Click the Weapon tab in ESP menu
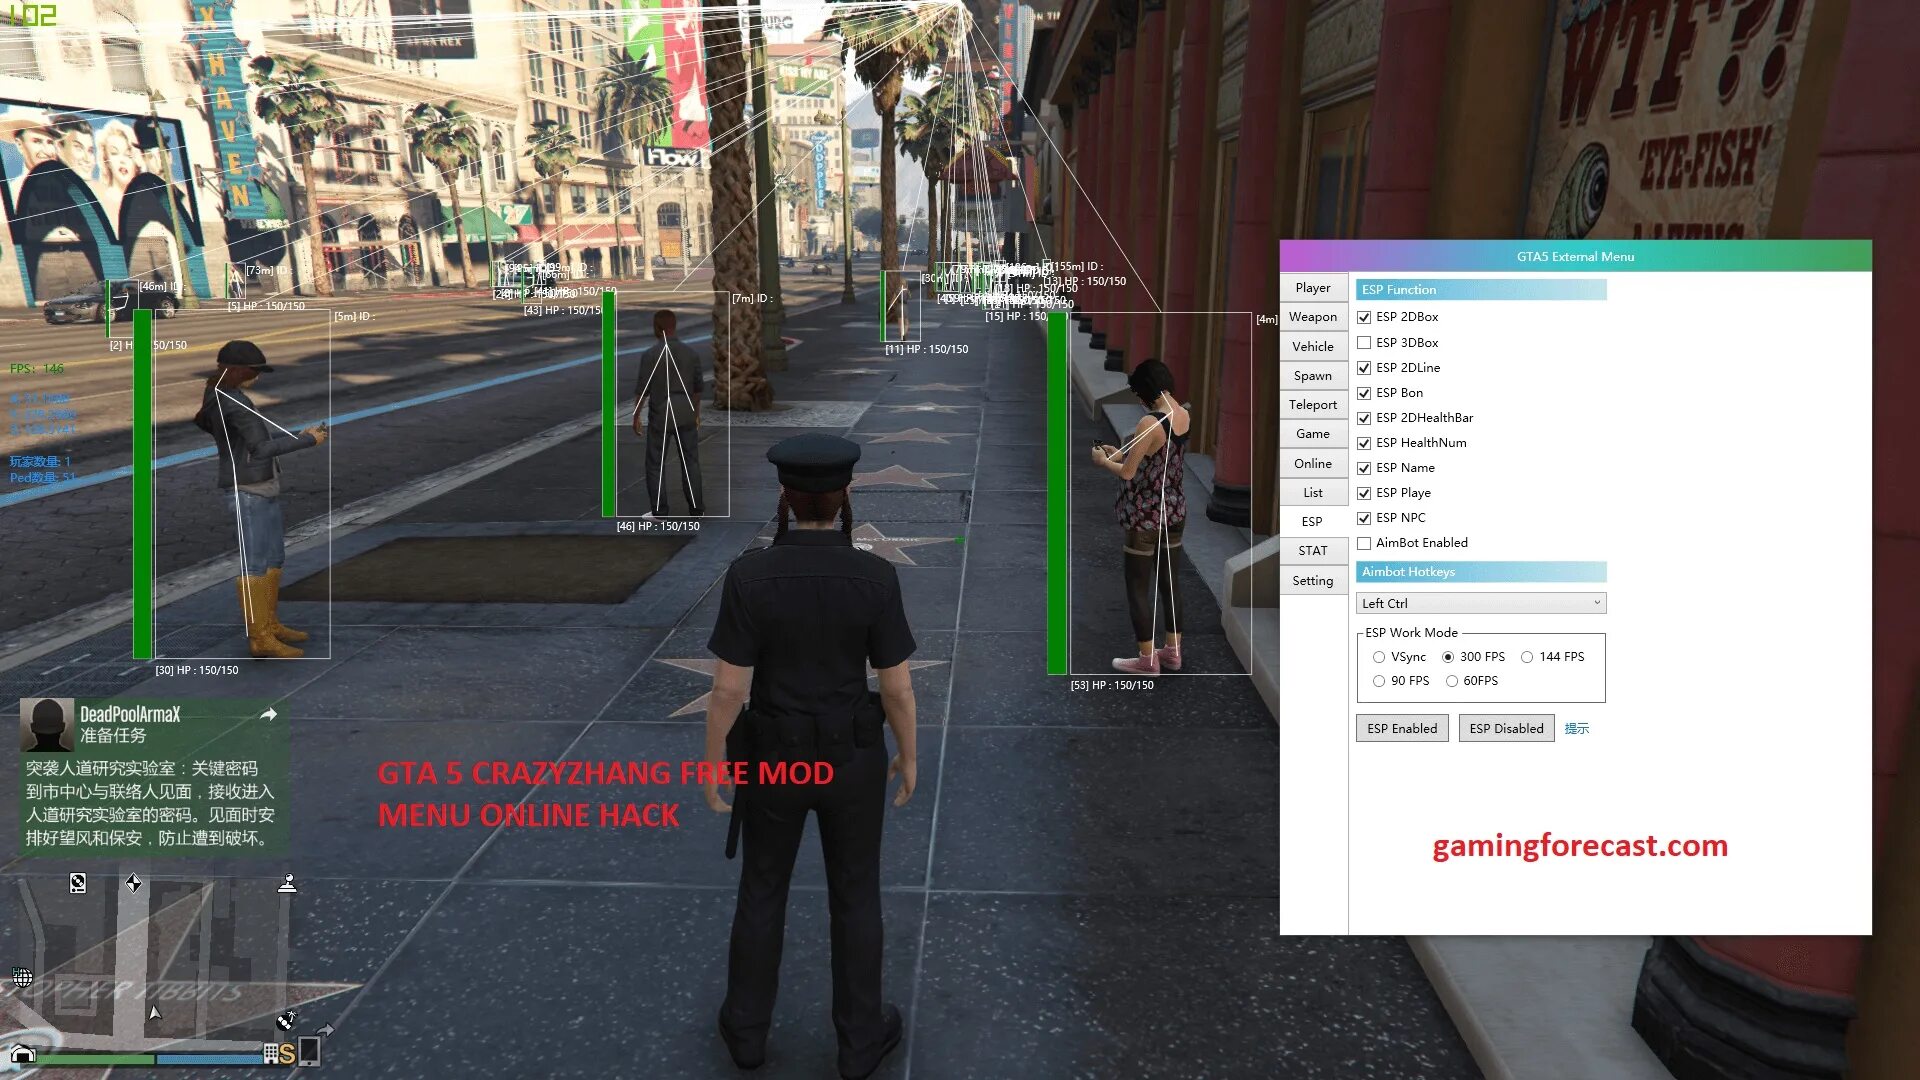This screenshot has height=1080, width=1920. click(1312, 316)
